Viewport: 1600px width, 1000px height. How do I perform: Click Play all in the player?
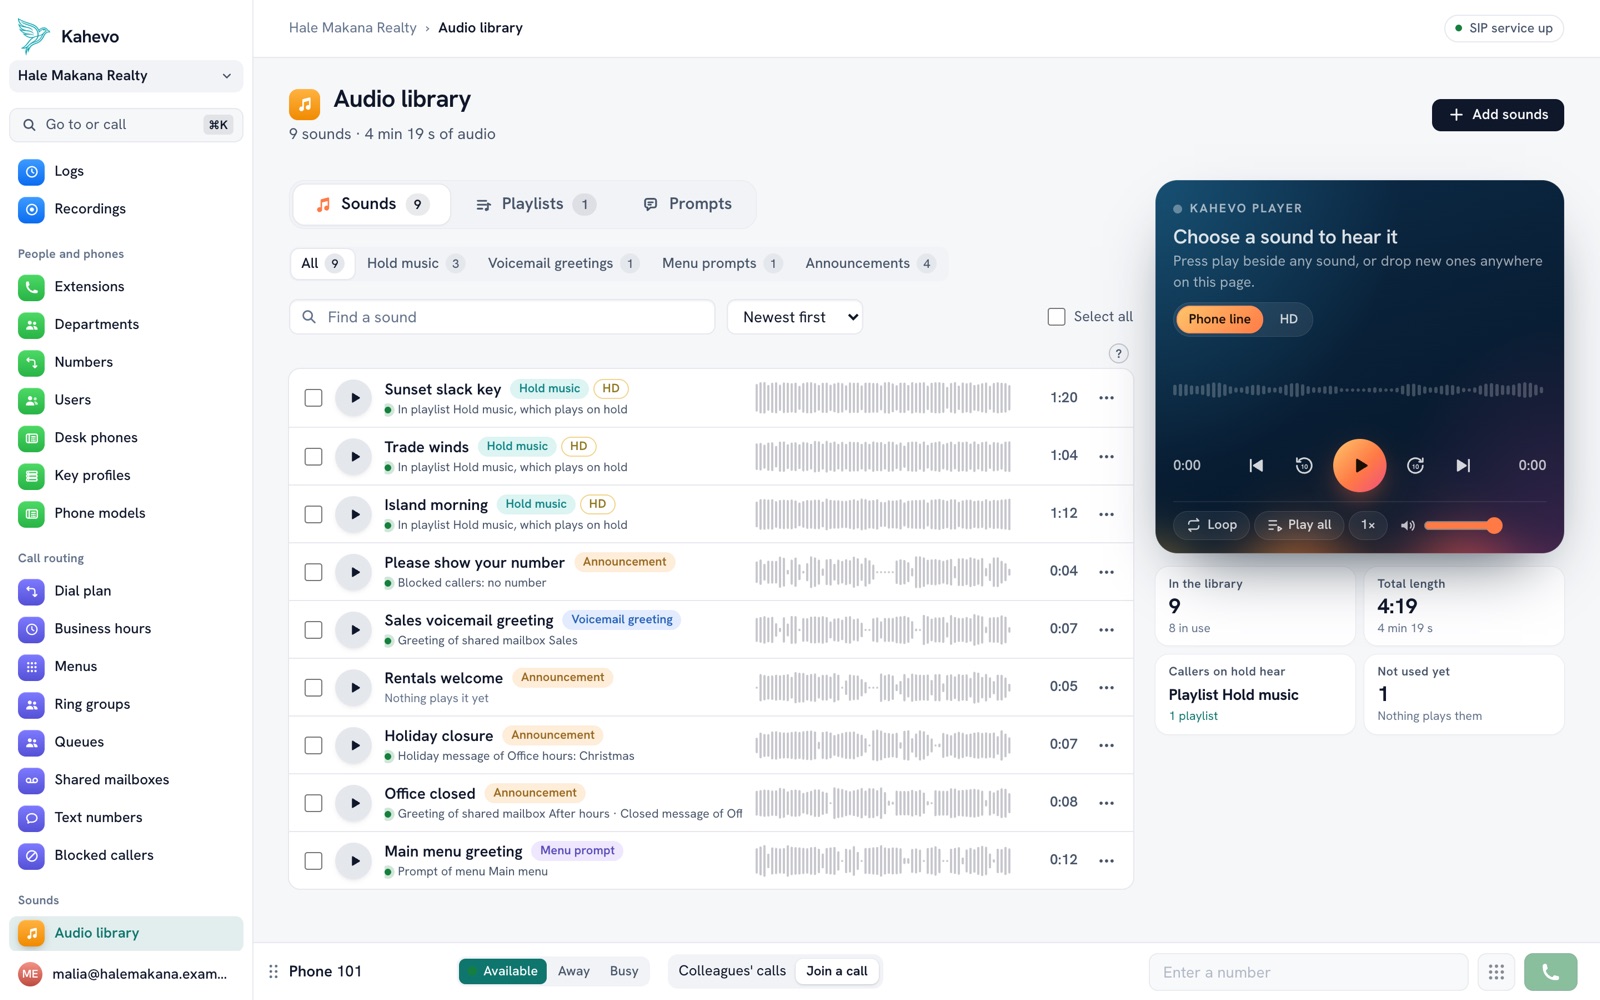point(1299,525)
